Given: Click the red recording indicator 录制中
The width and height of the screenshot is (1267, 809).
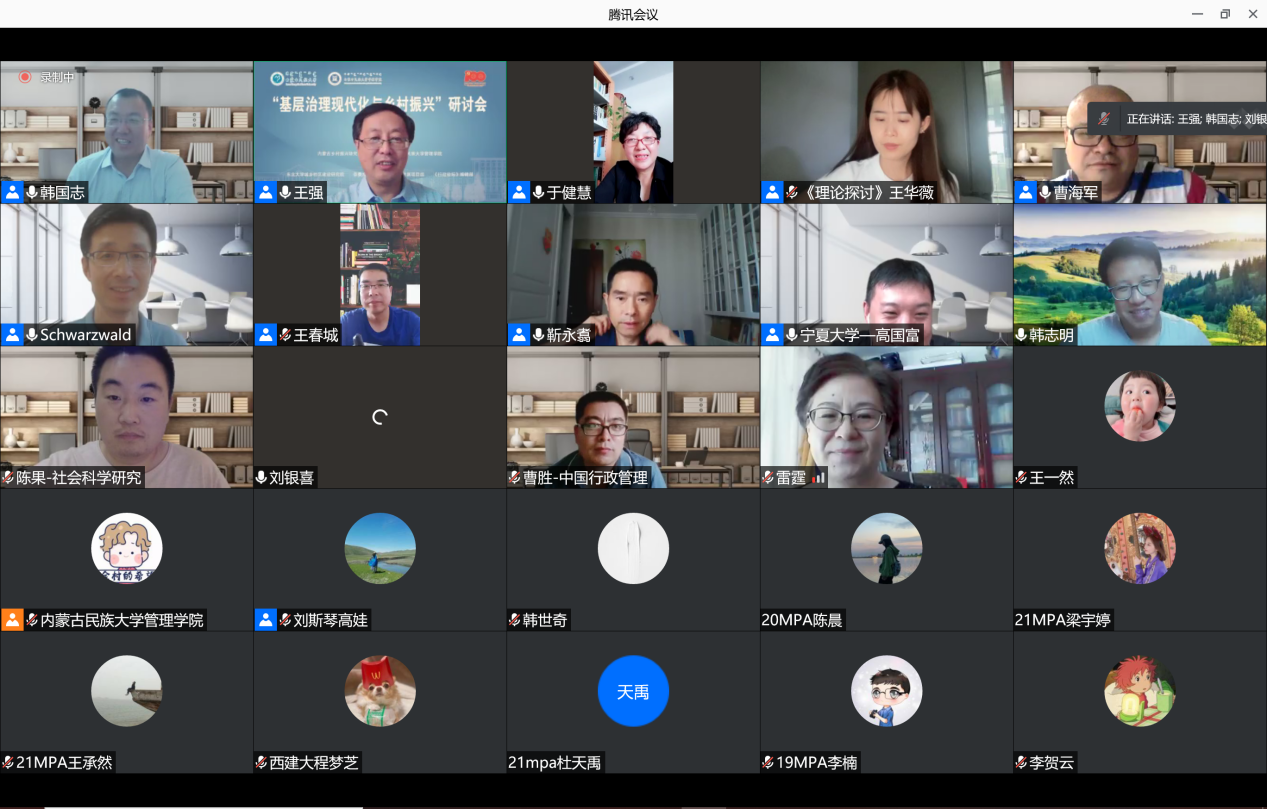Looking at the screenshot, I should coord(25,77).
